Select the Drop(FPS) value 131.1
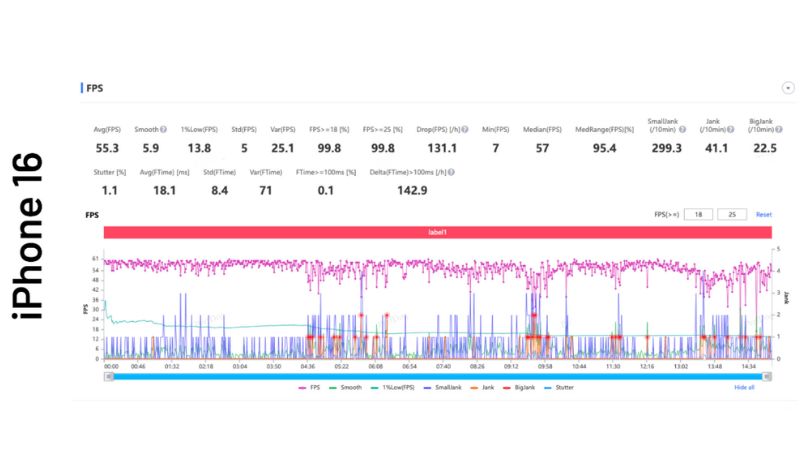800x450 pixels. tap(442, 148)
